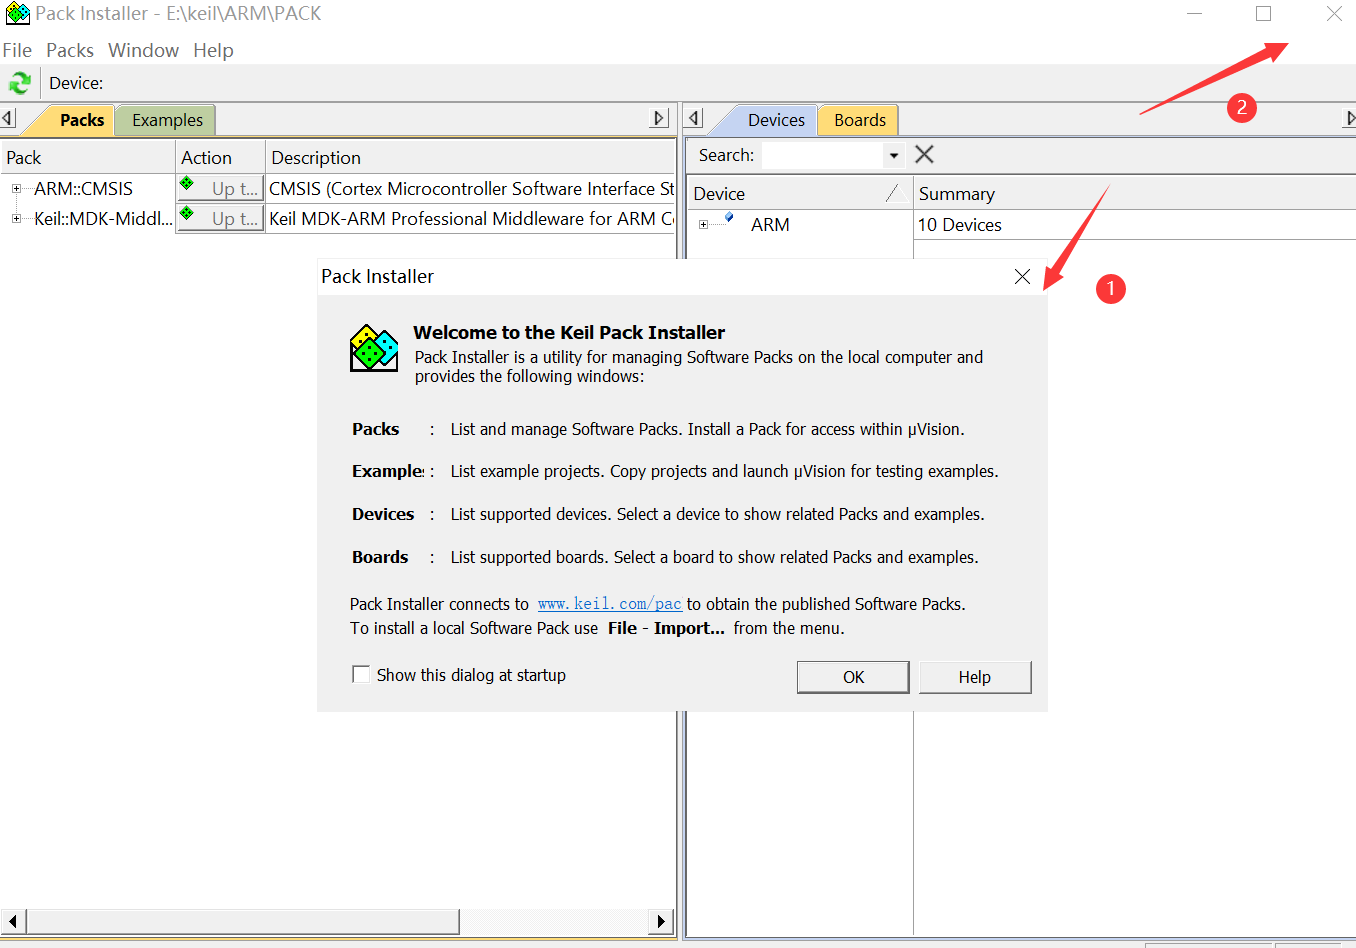Click the green diamond icon in Keil::MDK-Middleware row

point(187,213)
